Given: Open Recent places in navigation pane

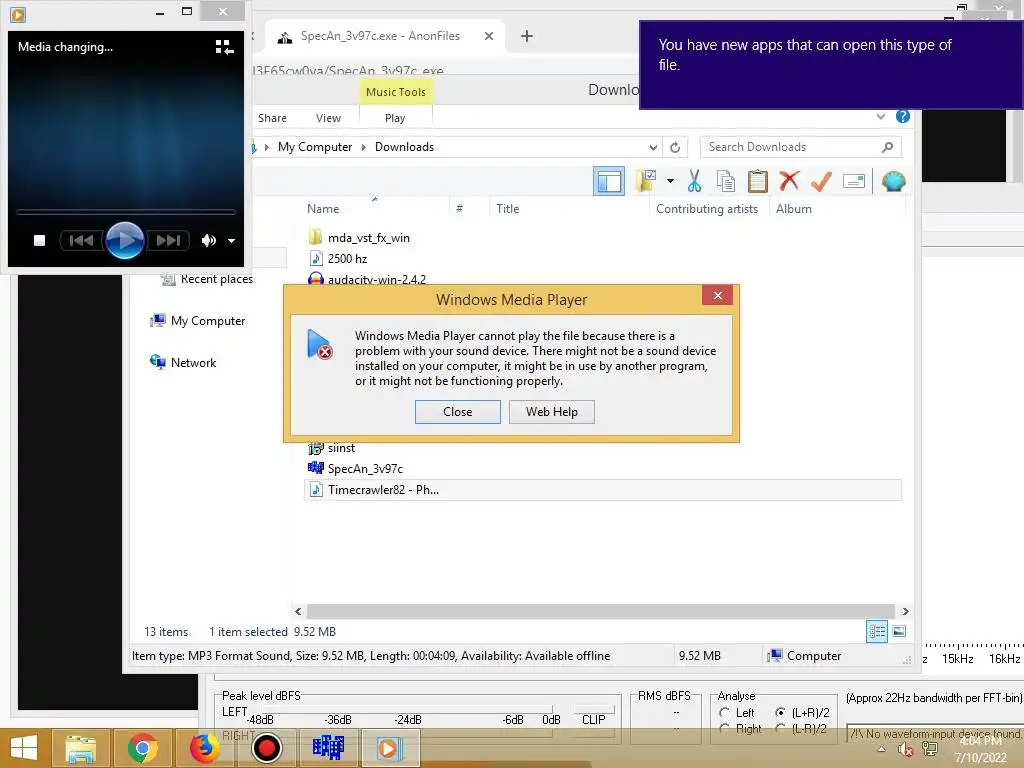Looking at the screenshot, I should (x=216, y=280).
